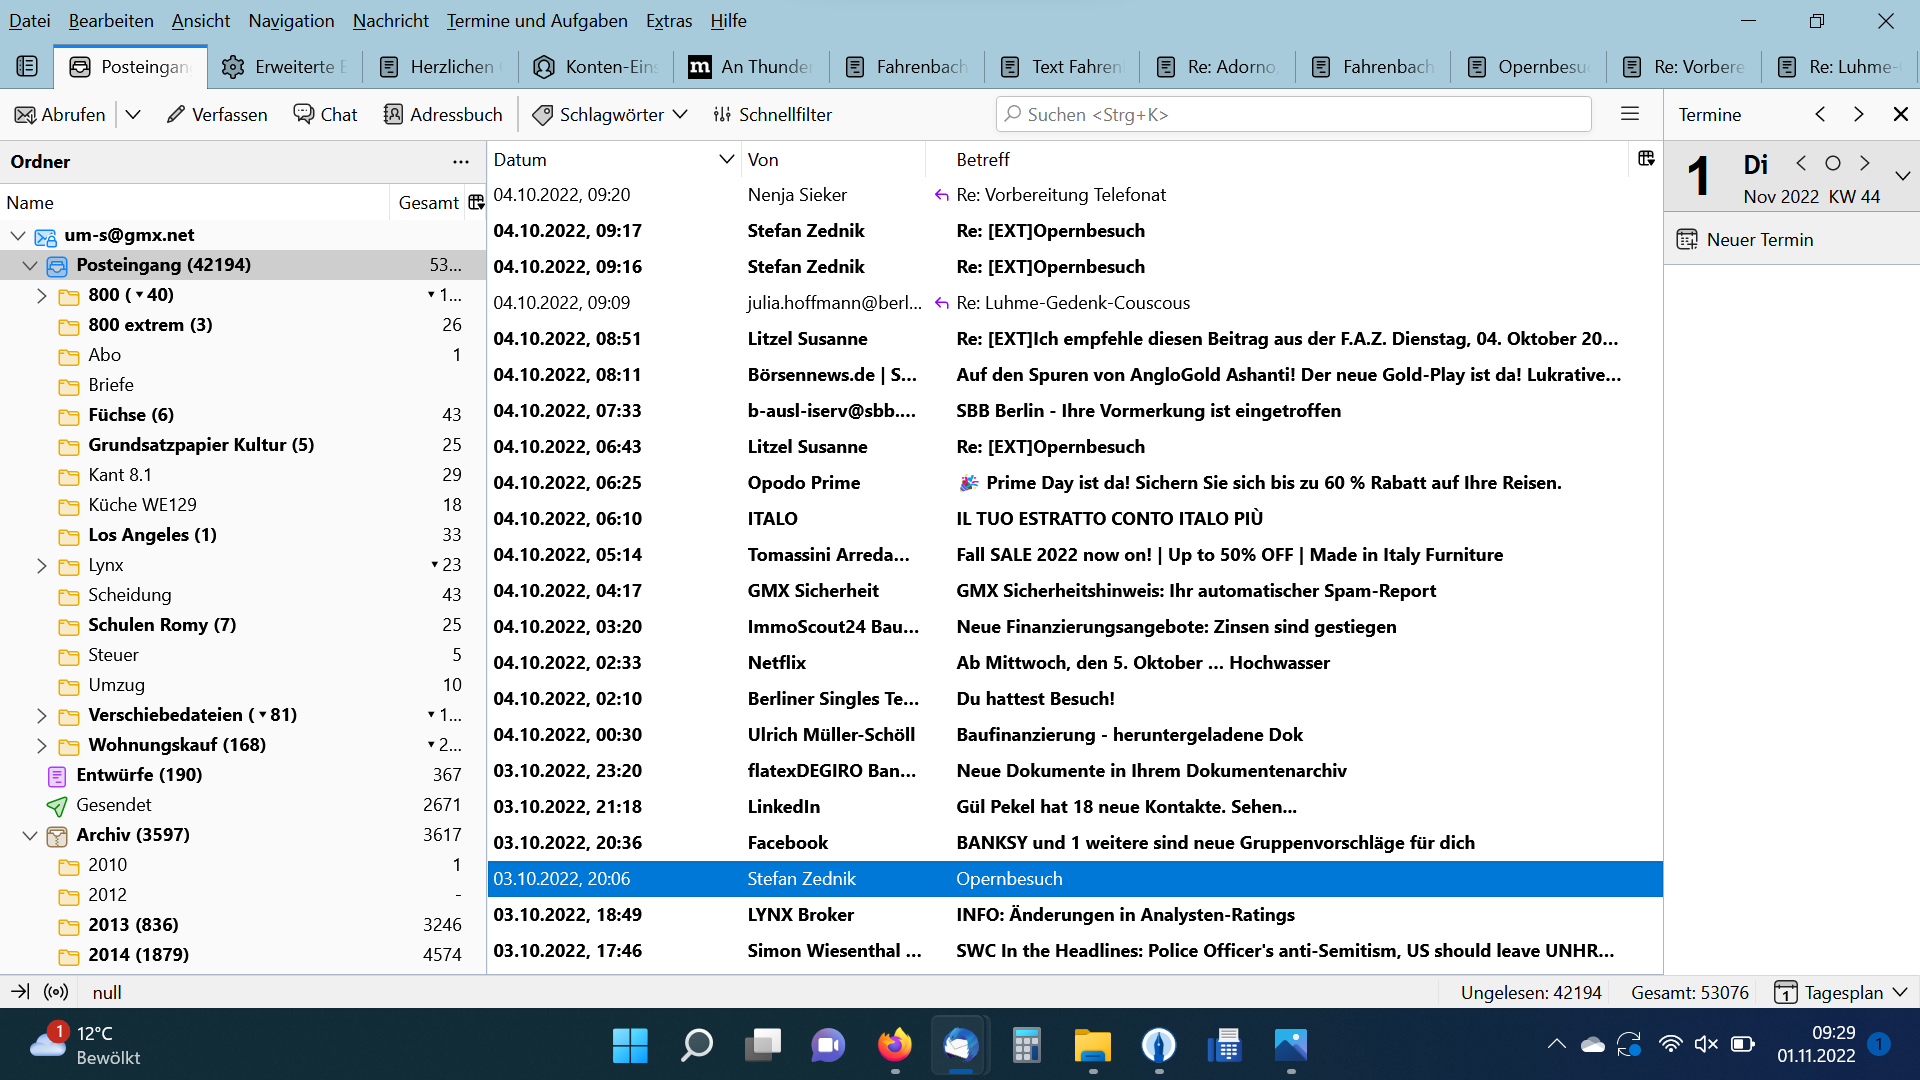Image resolution: width=1920 pixels, height=1080 pixels.
Task: Open the app menu hamburger icon
Action: [x=1630, y=114]
